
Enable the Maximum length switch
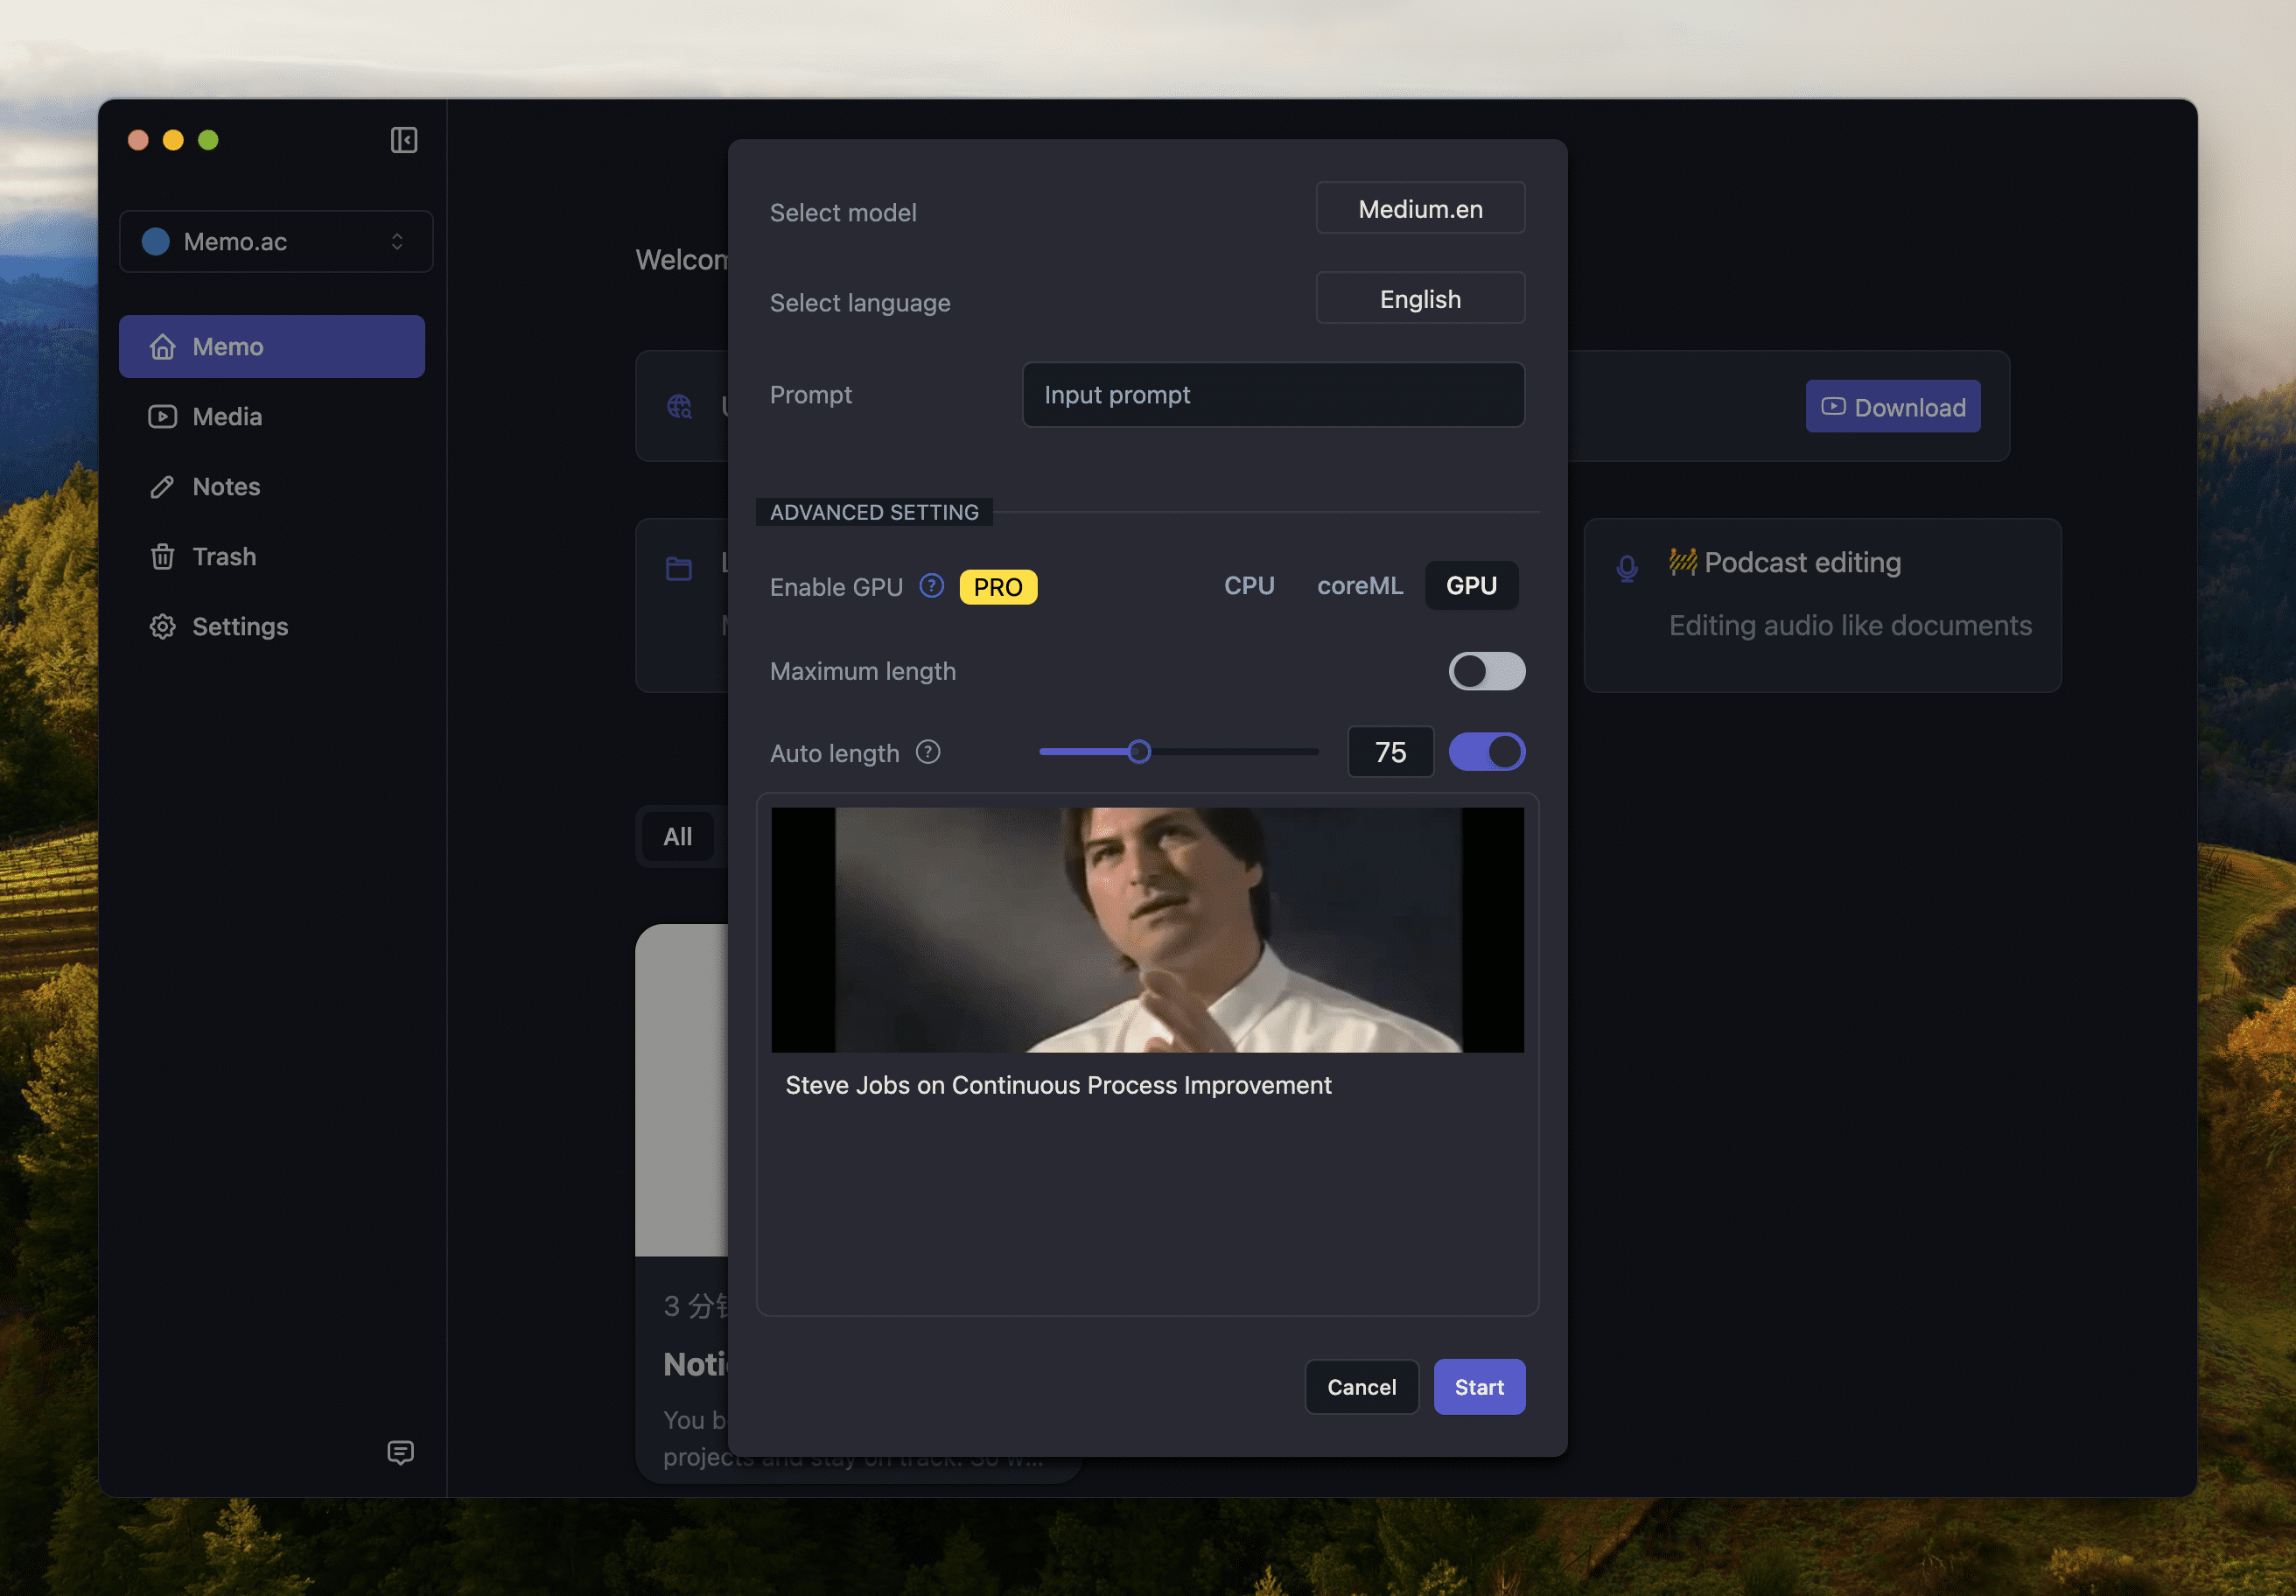(1486, 671)
